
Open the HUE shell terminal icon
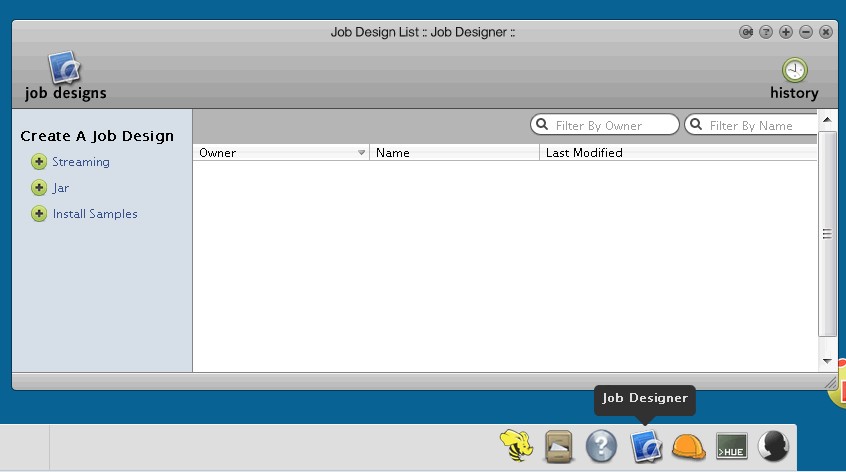pyautogui.click(x=732, y=446)
